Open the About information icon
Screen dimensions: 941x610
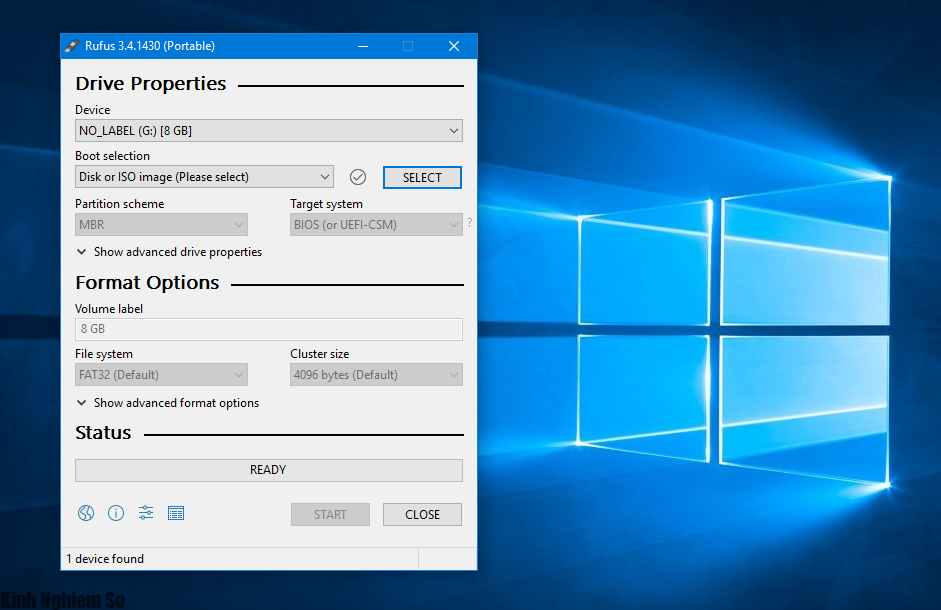[116, 513]
